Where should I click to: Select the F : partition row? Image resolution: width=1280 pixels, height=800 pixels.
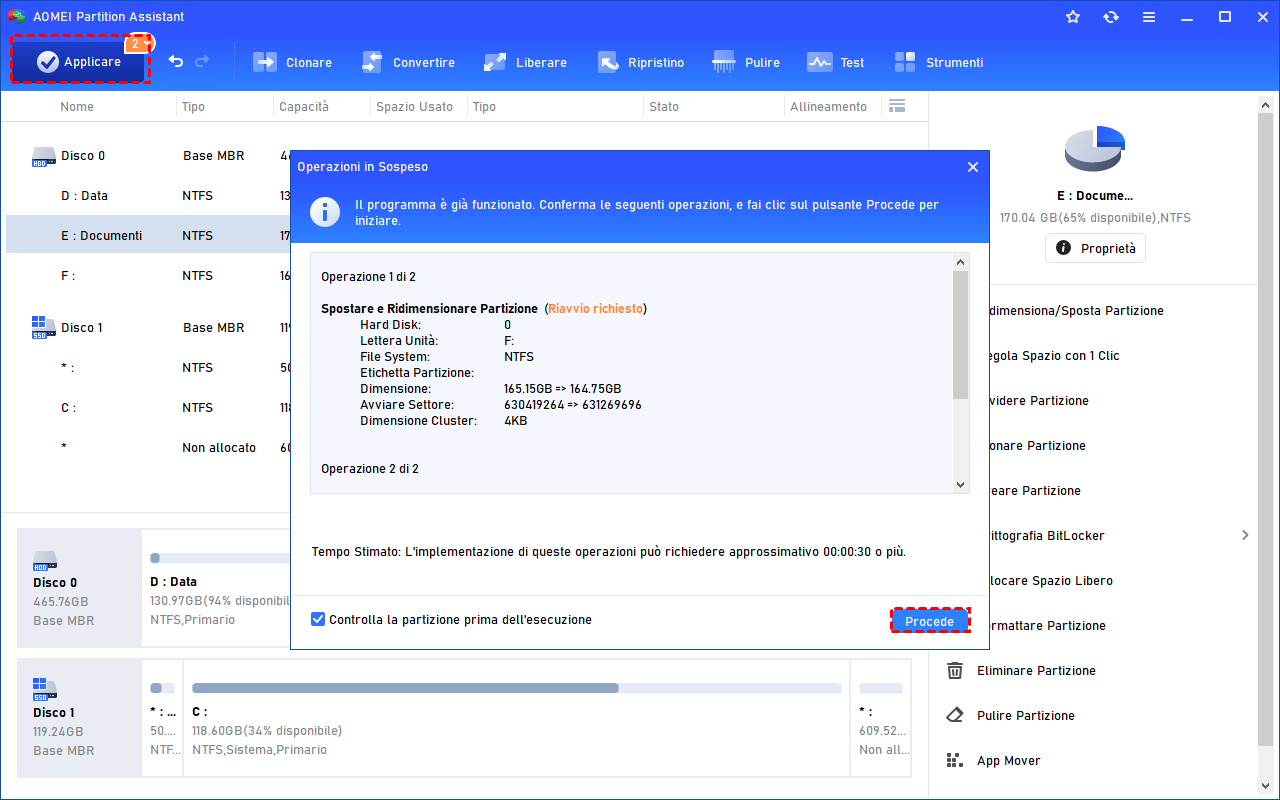click(148, 276)
